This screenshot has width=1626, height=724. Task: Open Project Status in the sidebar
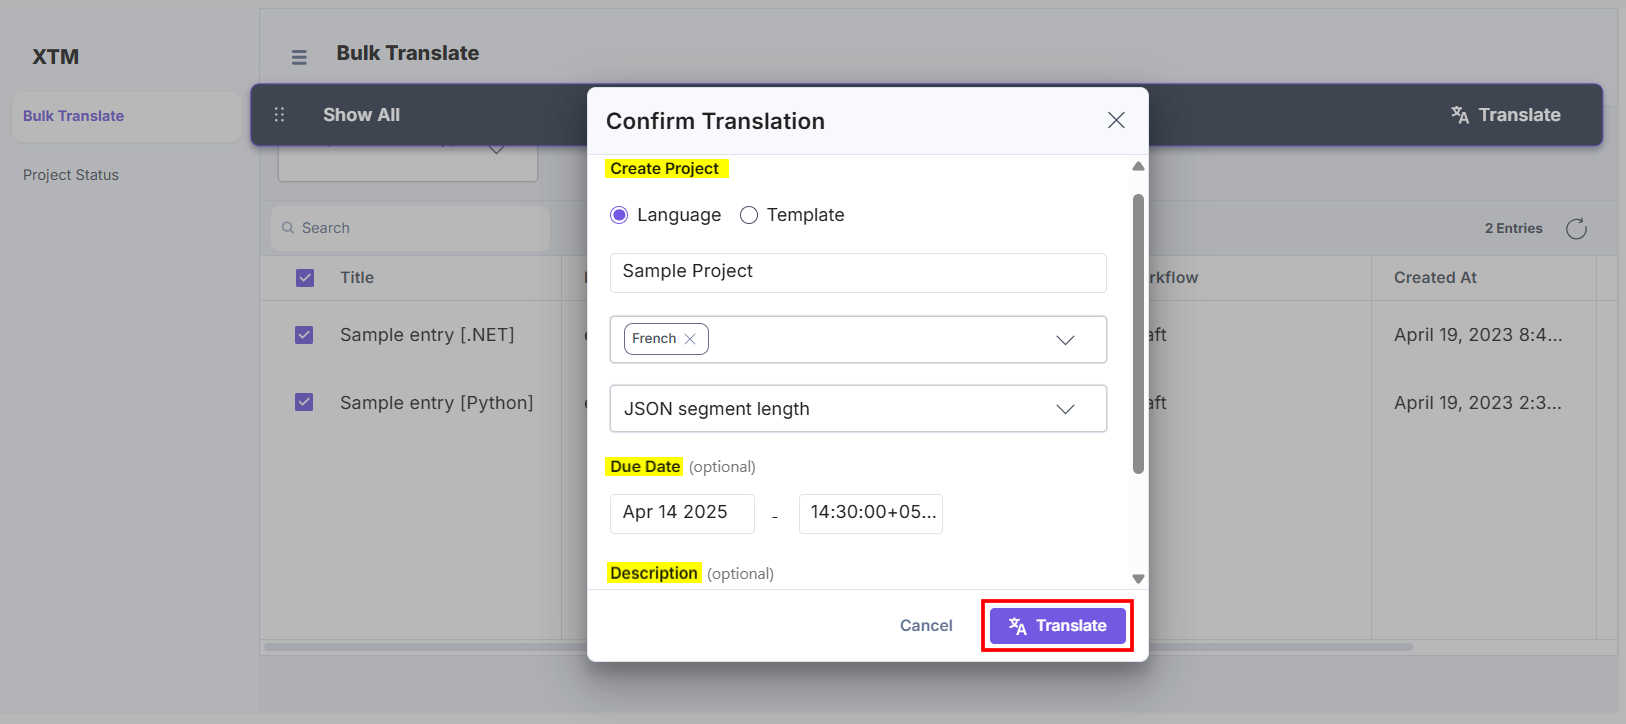[71, 175]
